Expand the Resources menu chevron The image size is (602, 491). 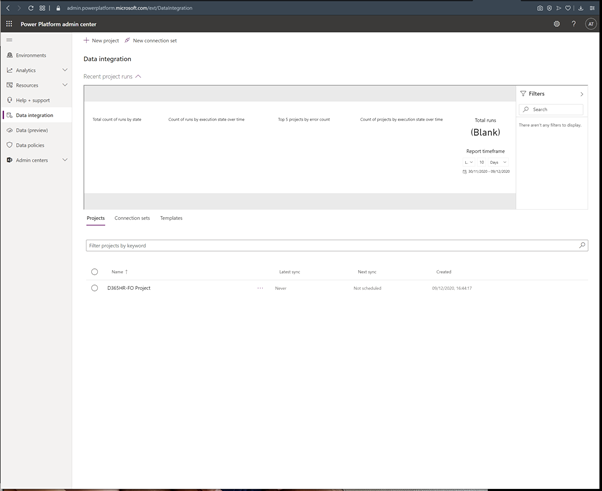(x=65, y=85)
